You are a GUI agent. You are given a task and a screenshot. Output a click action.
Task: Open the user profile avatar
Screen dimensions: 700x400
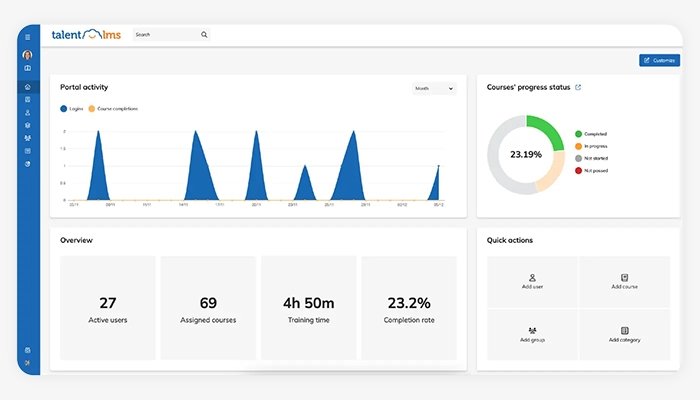coord(28,55)
